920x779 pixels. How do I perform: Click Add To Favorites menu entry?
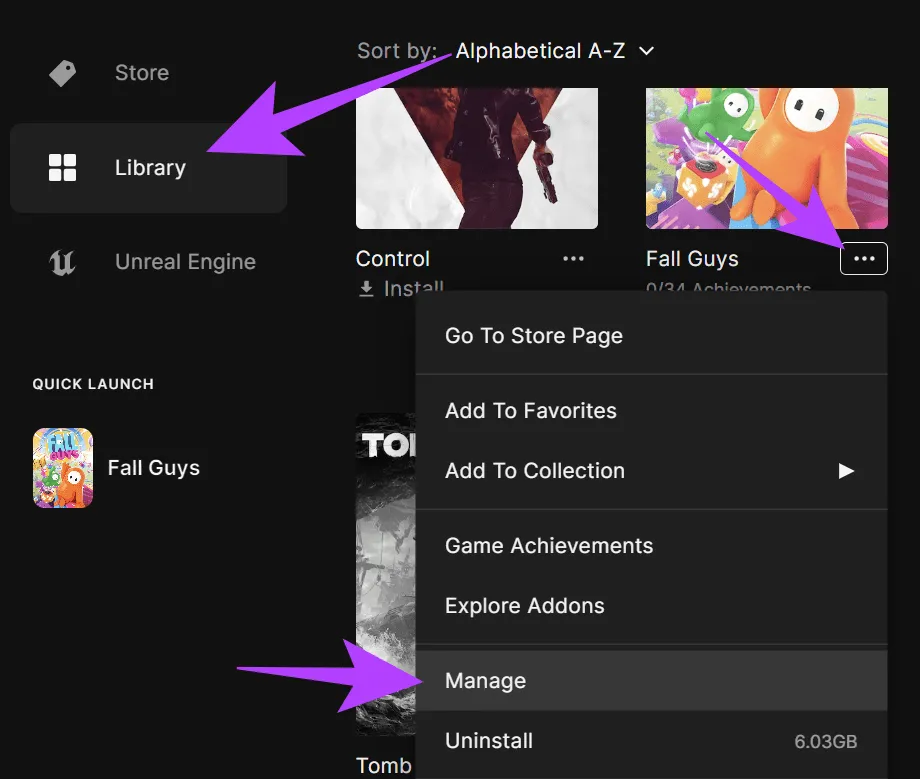click(530, 411)
